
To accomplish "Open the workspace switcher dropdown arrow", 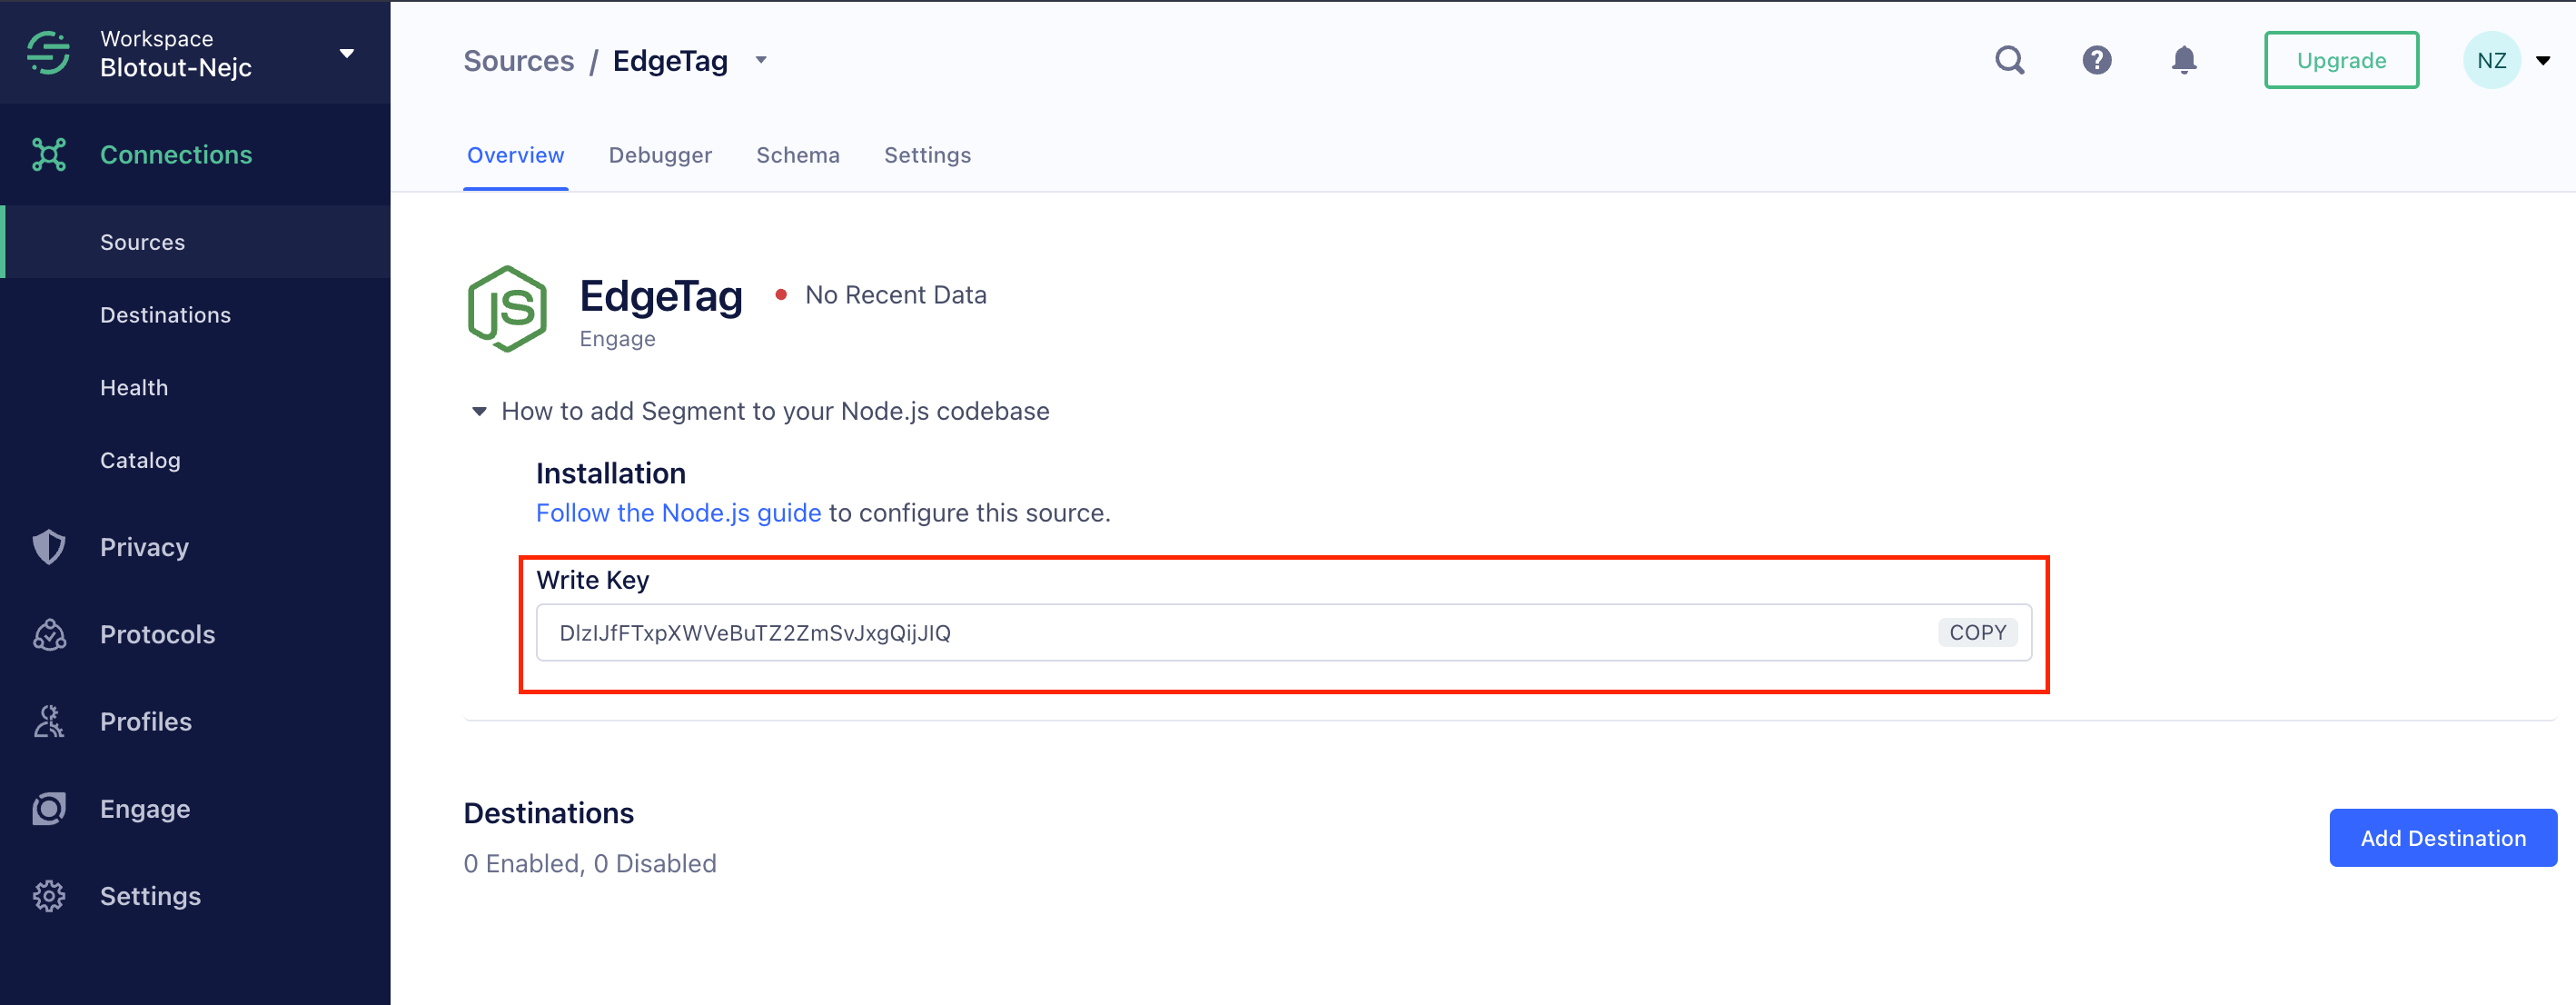I will (347, 54).
